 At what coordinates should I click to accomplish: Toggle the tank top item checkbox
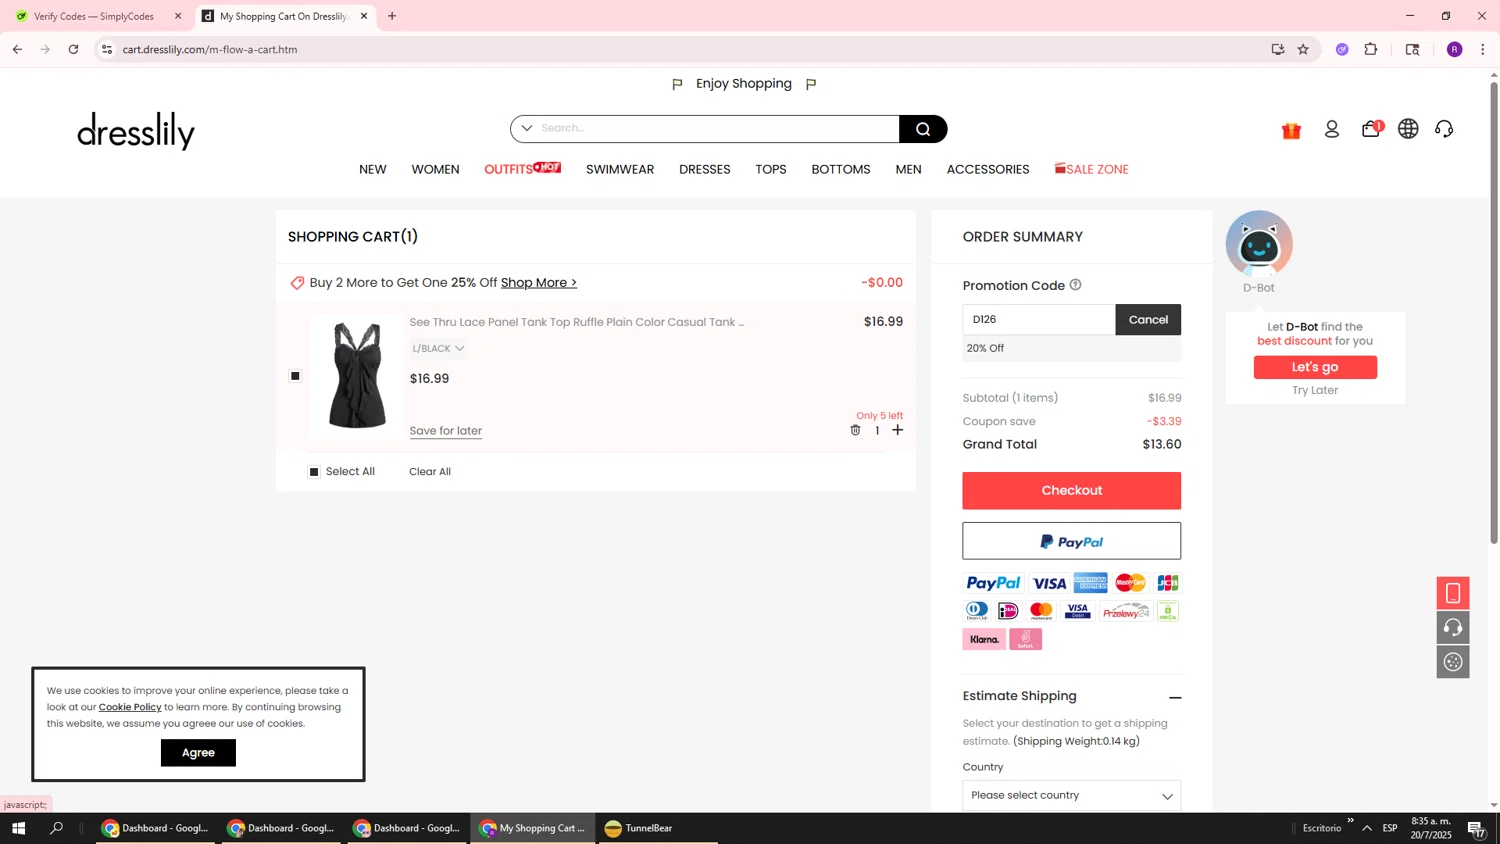click(295, 376)
